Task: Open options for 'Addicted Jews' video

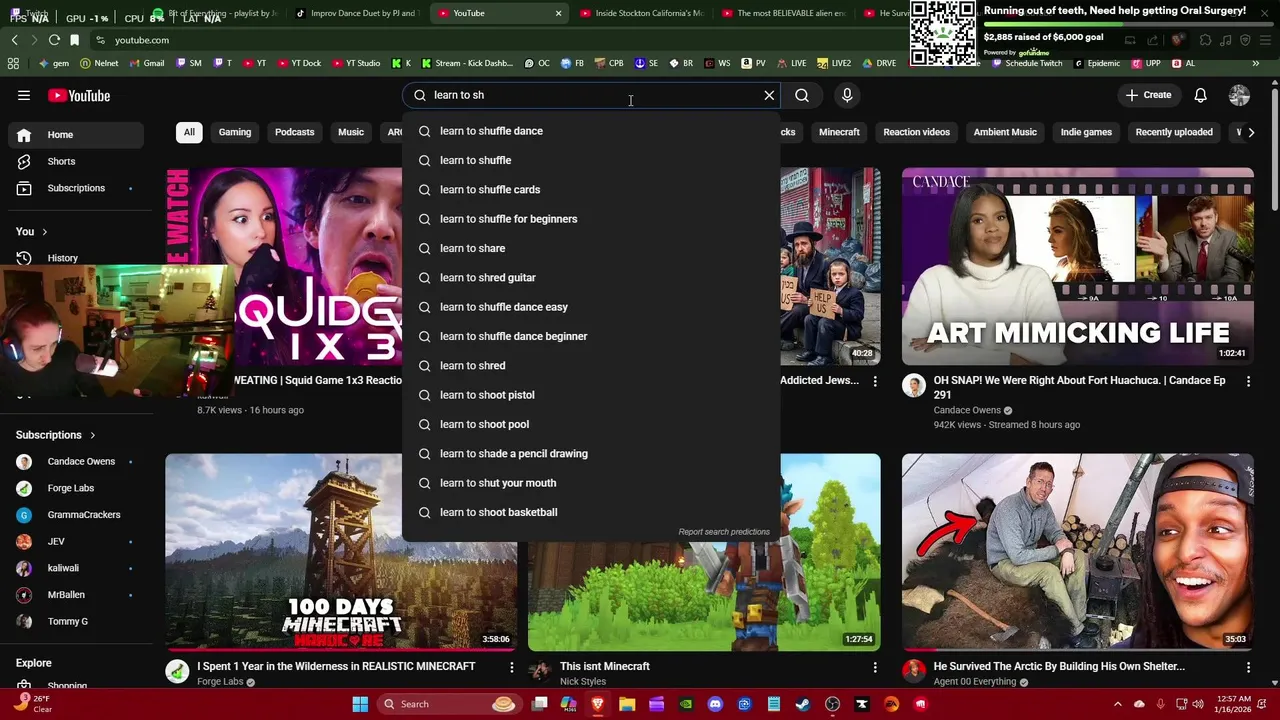Action: coord(875,381)
